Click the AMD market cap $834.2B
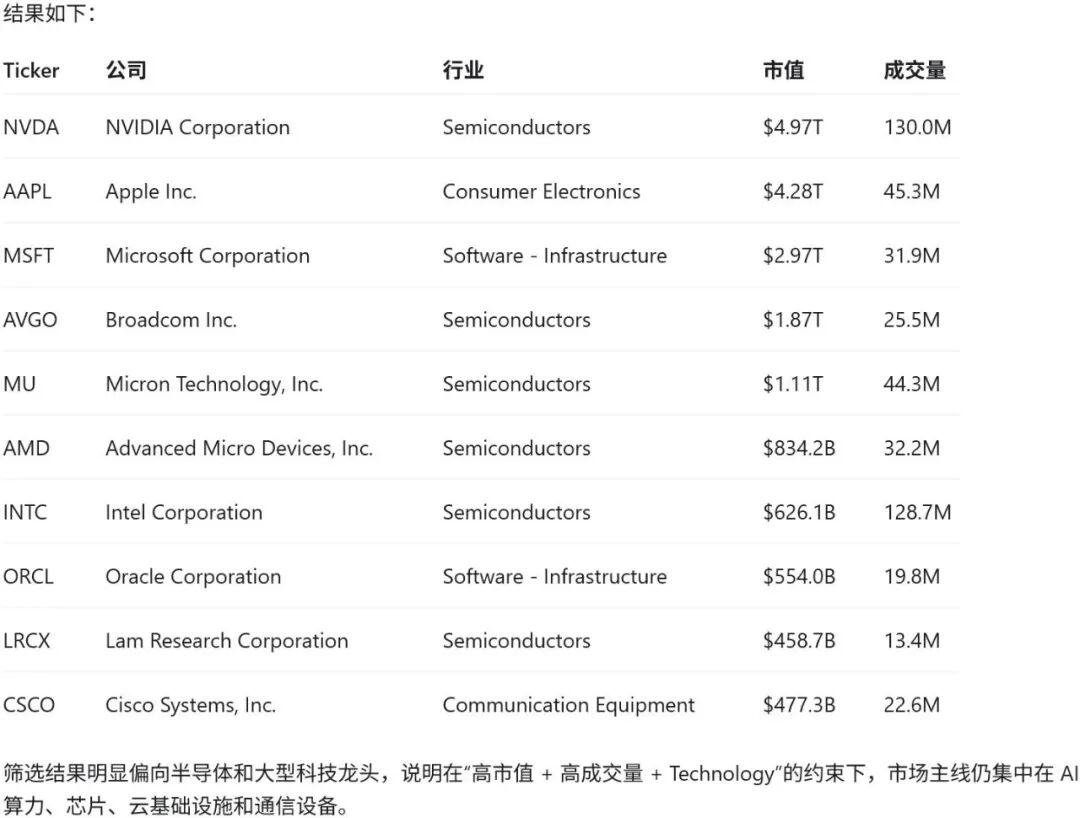 coord(799,448)
